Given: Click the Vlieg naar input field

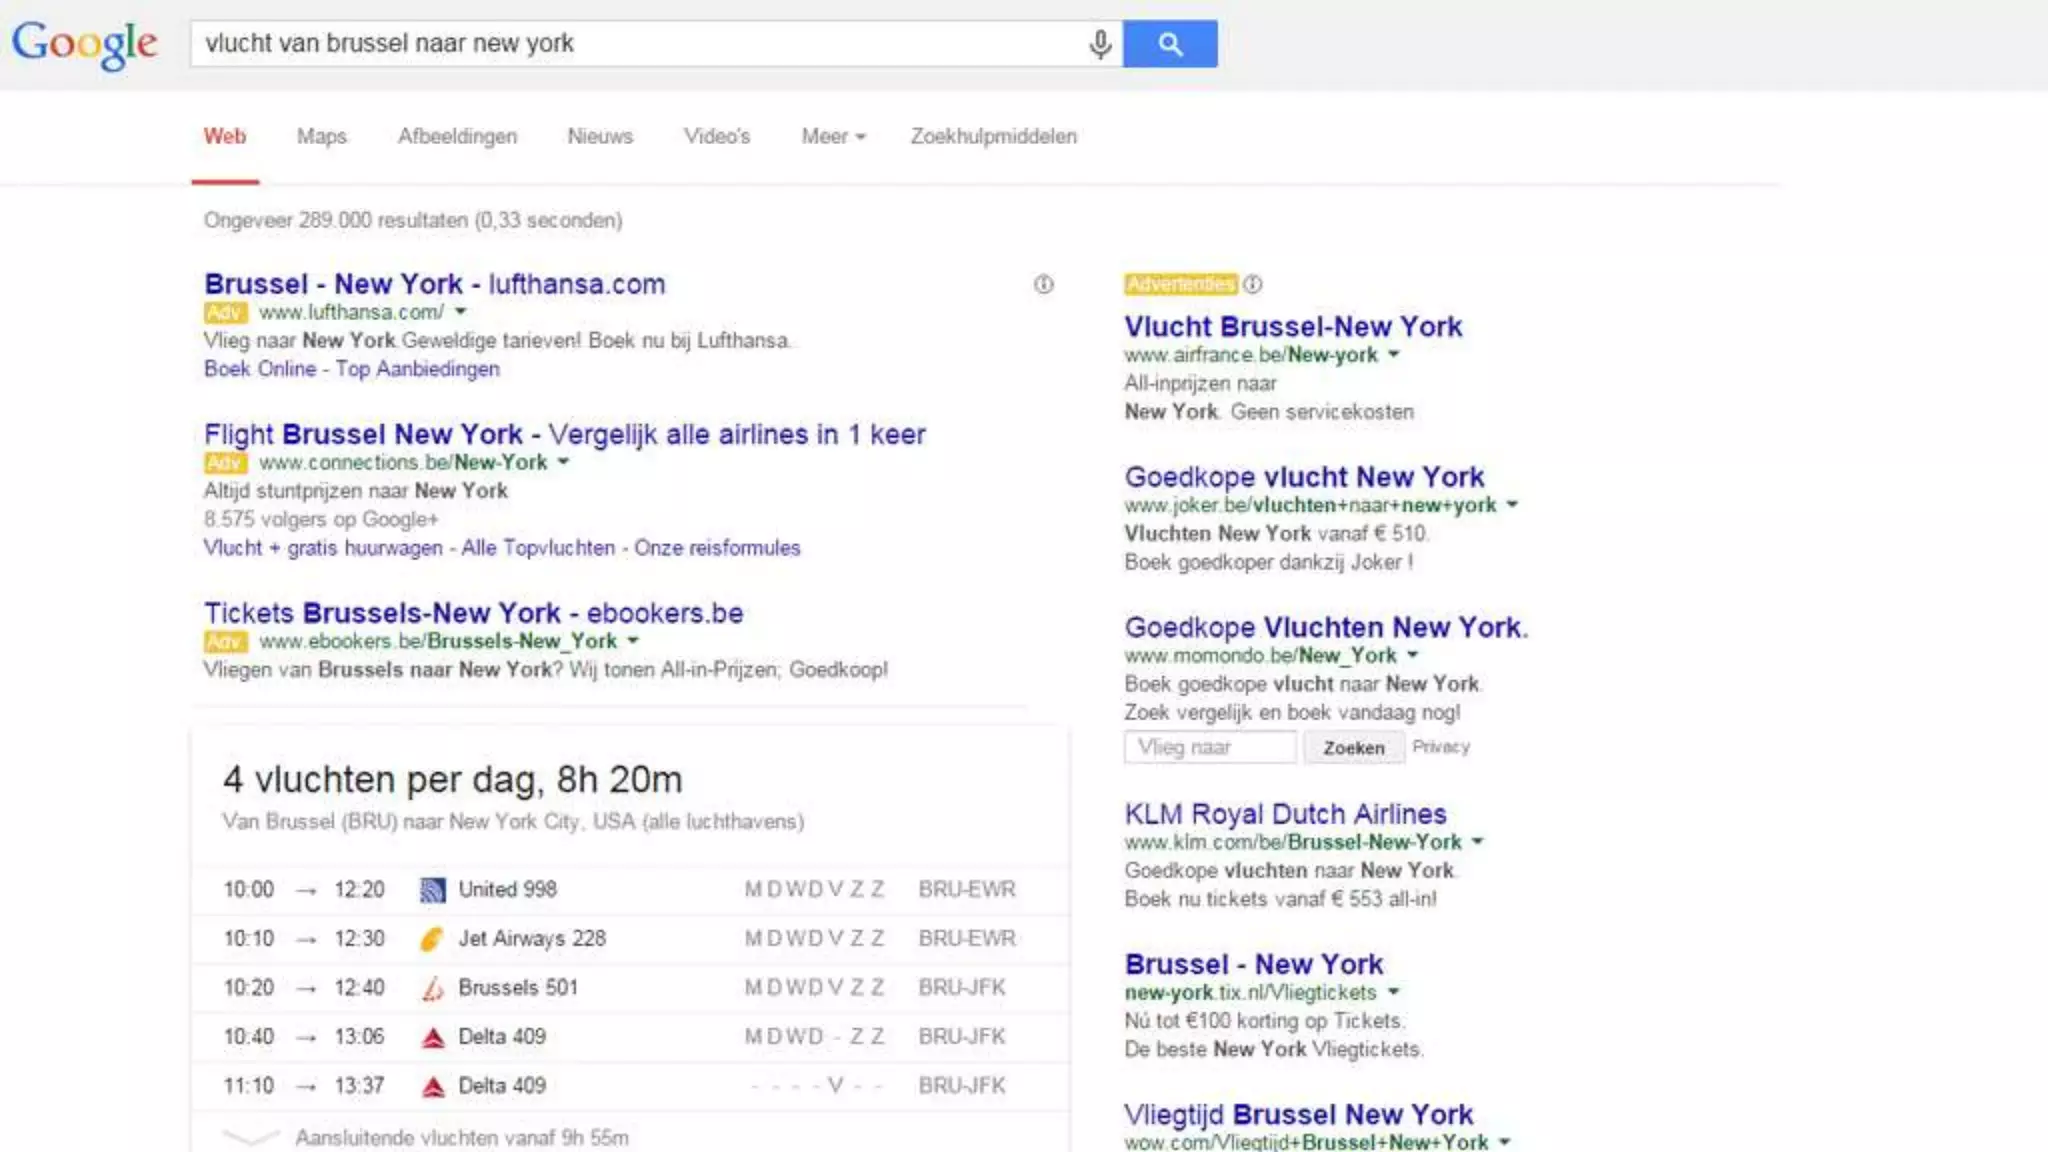Looking at the screenshot, I should (1209, 748).
